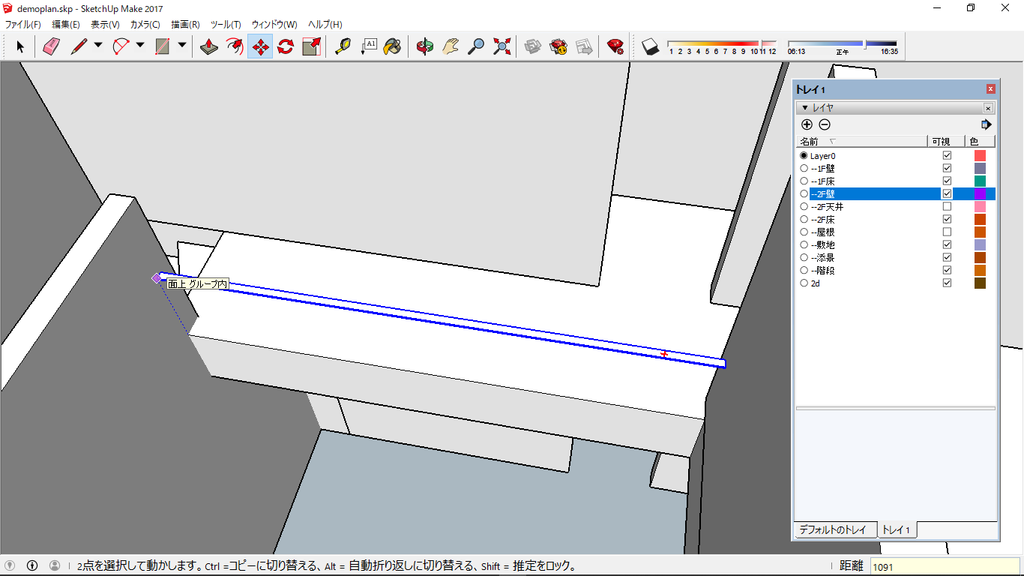This screenshot has width=1024, height=576.
Task: Select the Offset tool
Action: pyautogui.click(x=234, y=46)
